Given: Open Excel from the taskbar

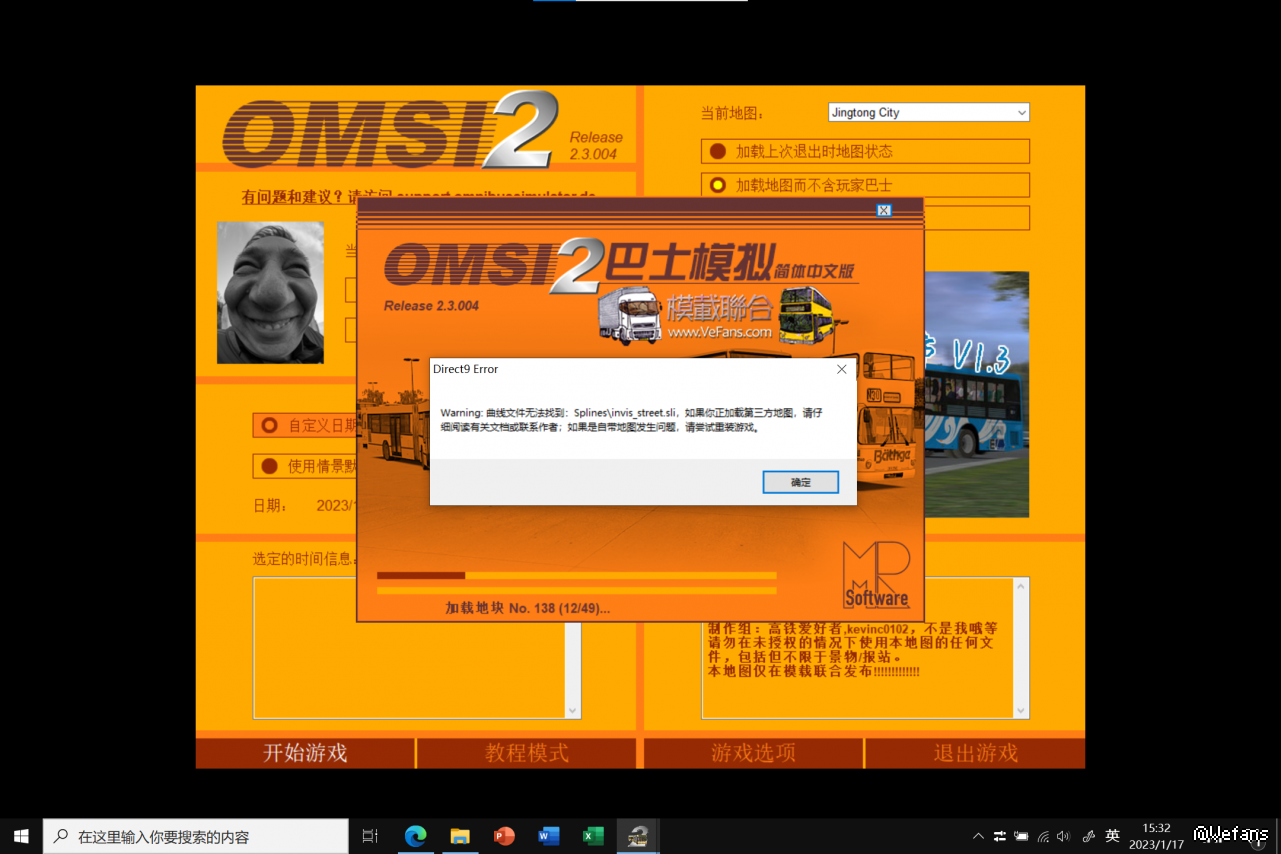Looking at the screenshot, I should (x=593, y=836).
